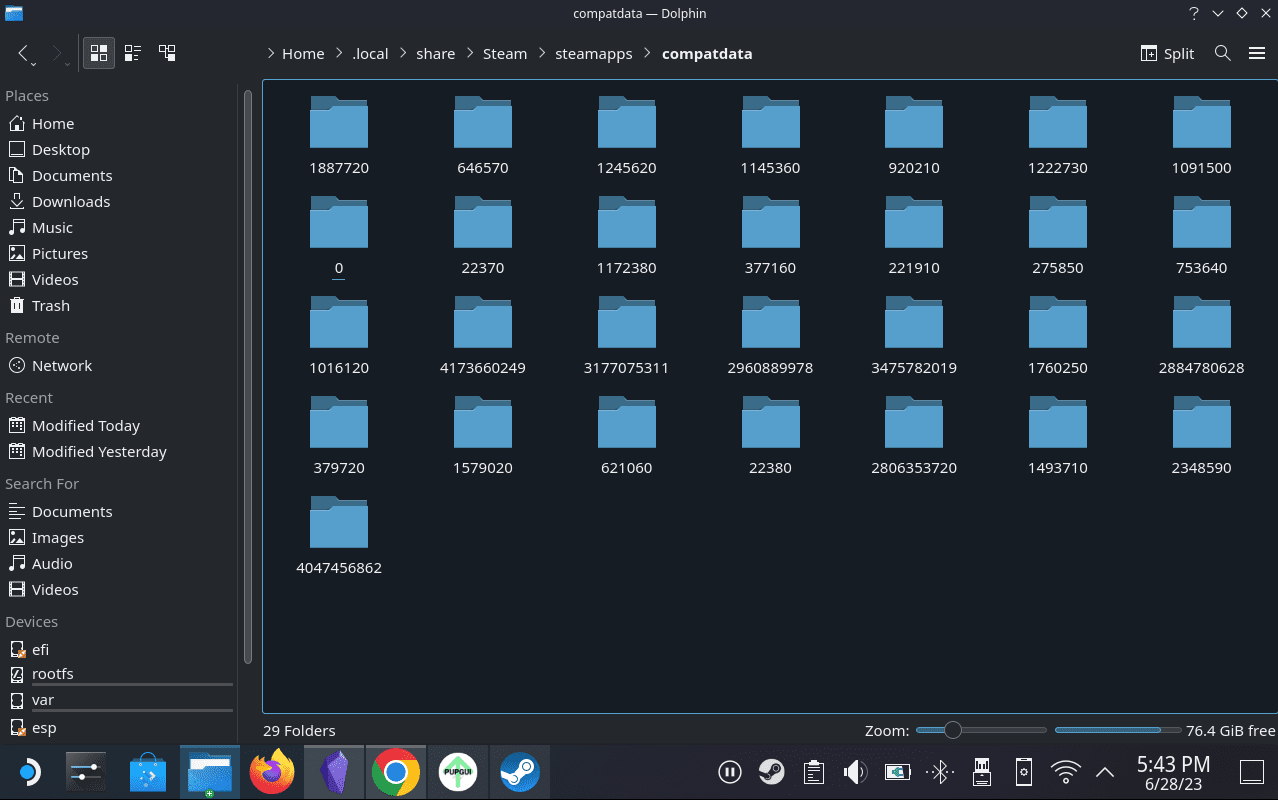Navigate to Steam in breadcrumb

click(x=505, y=54)
